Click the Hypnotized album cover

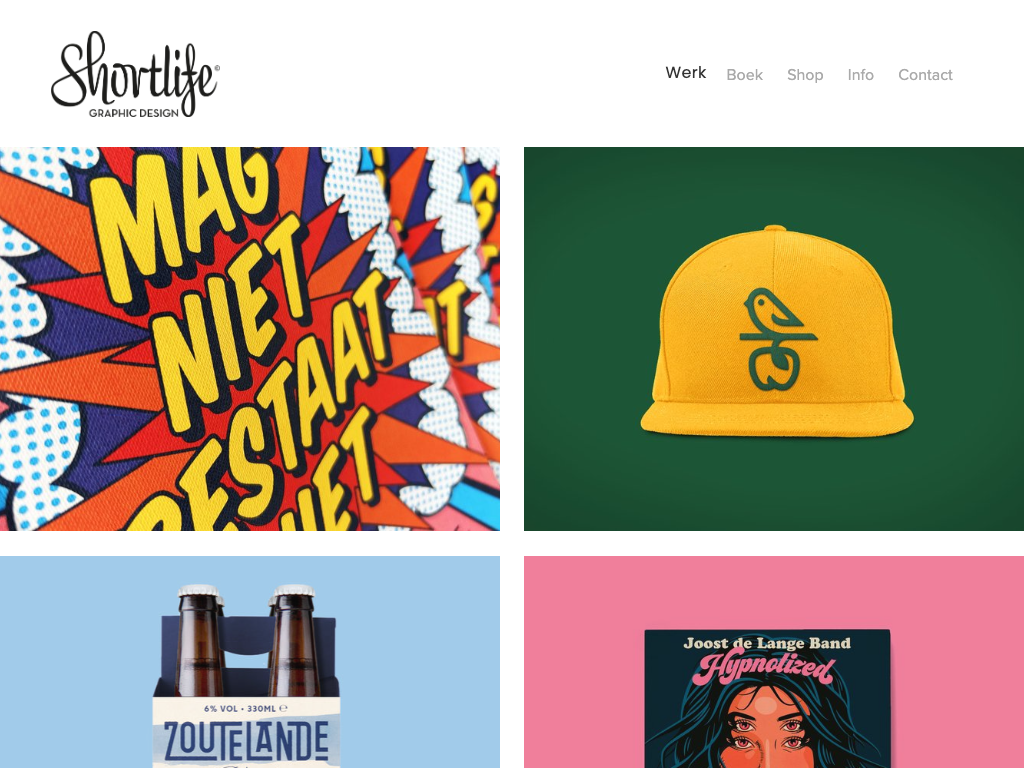tap(767, 699)
